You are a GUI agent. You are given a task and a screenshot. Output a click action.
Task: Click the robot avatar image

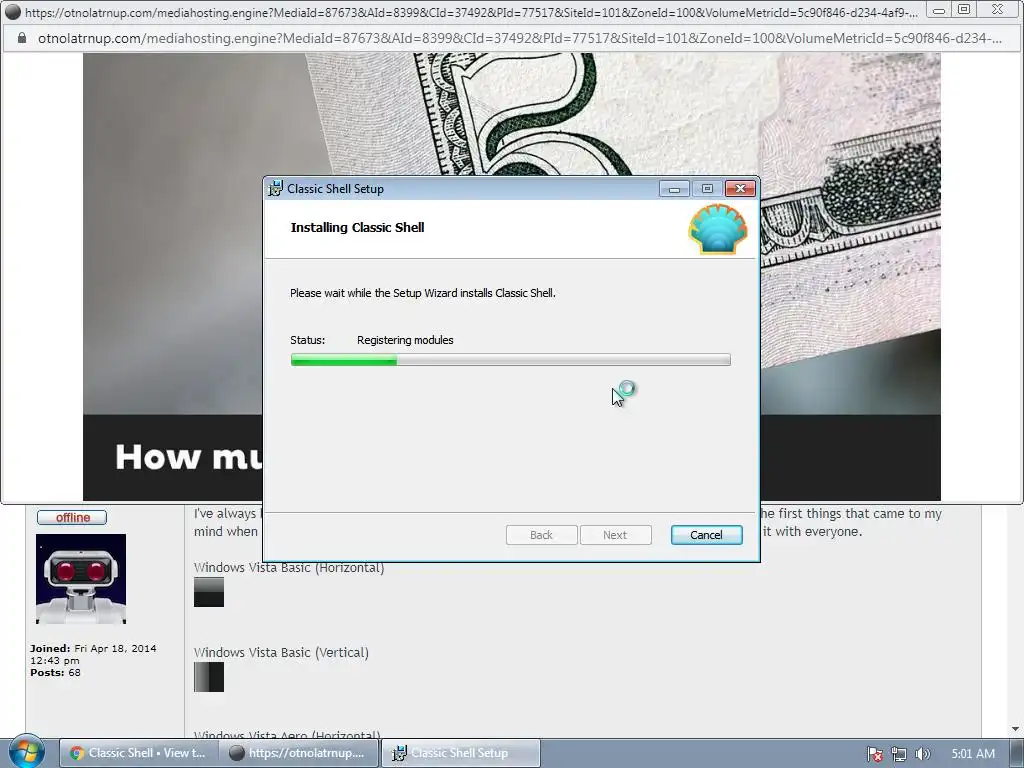(81, 579)
